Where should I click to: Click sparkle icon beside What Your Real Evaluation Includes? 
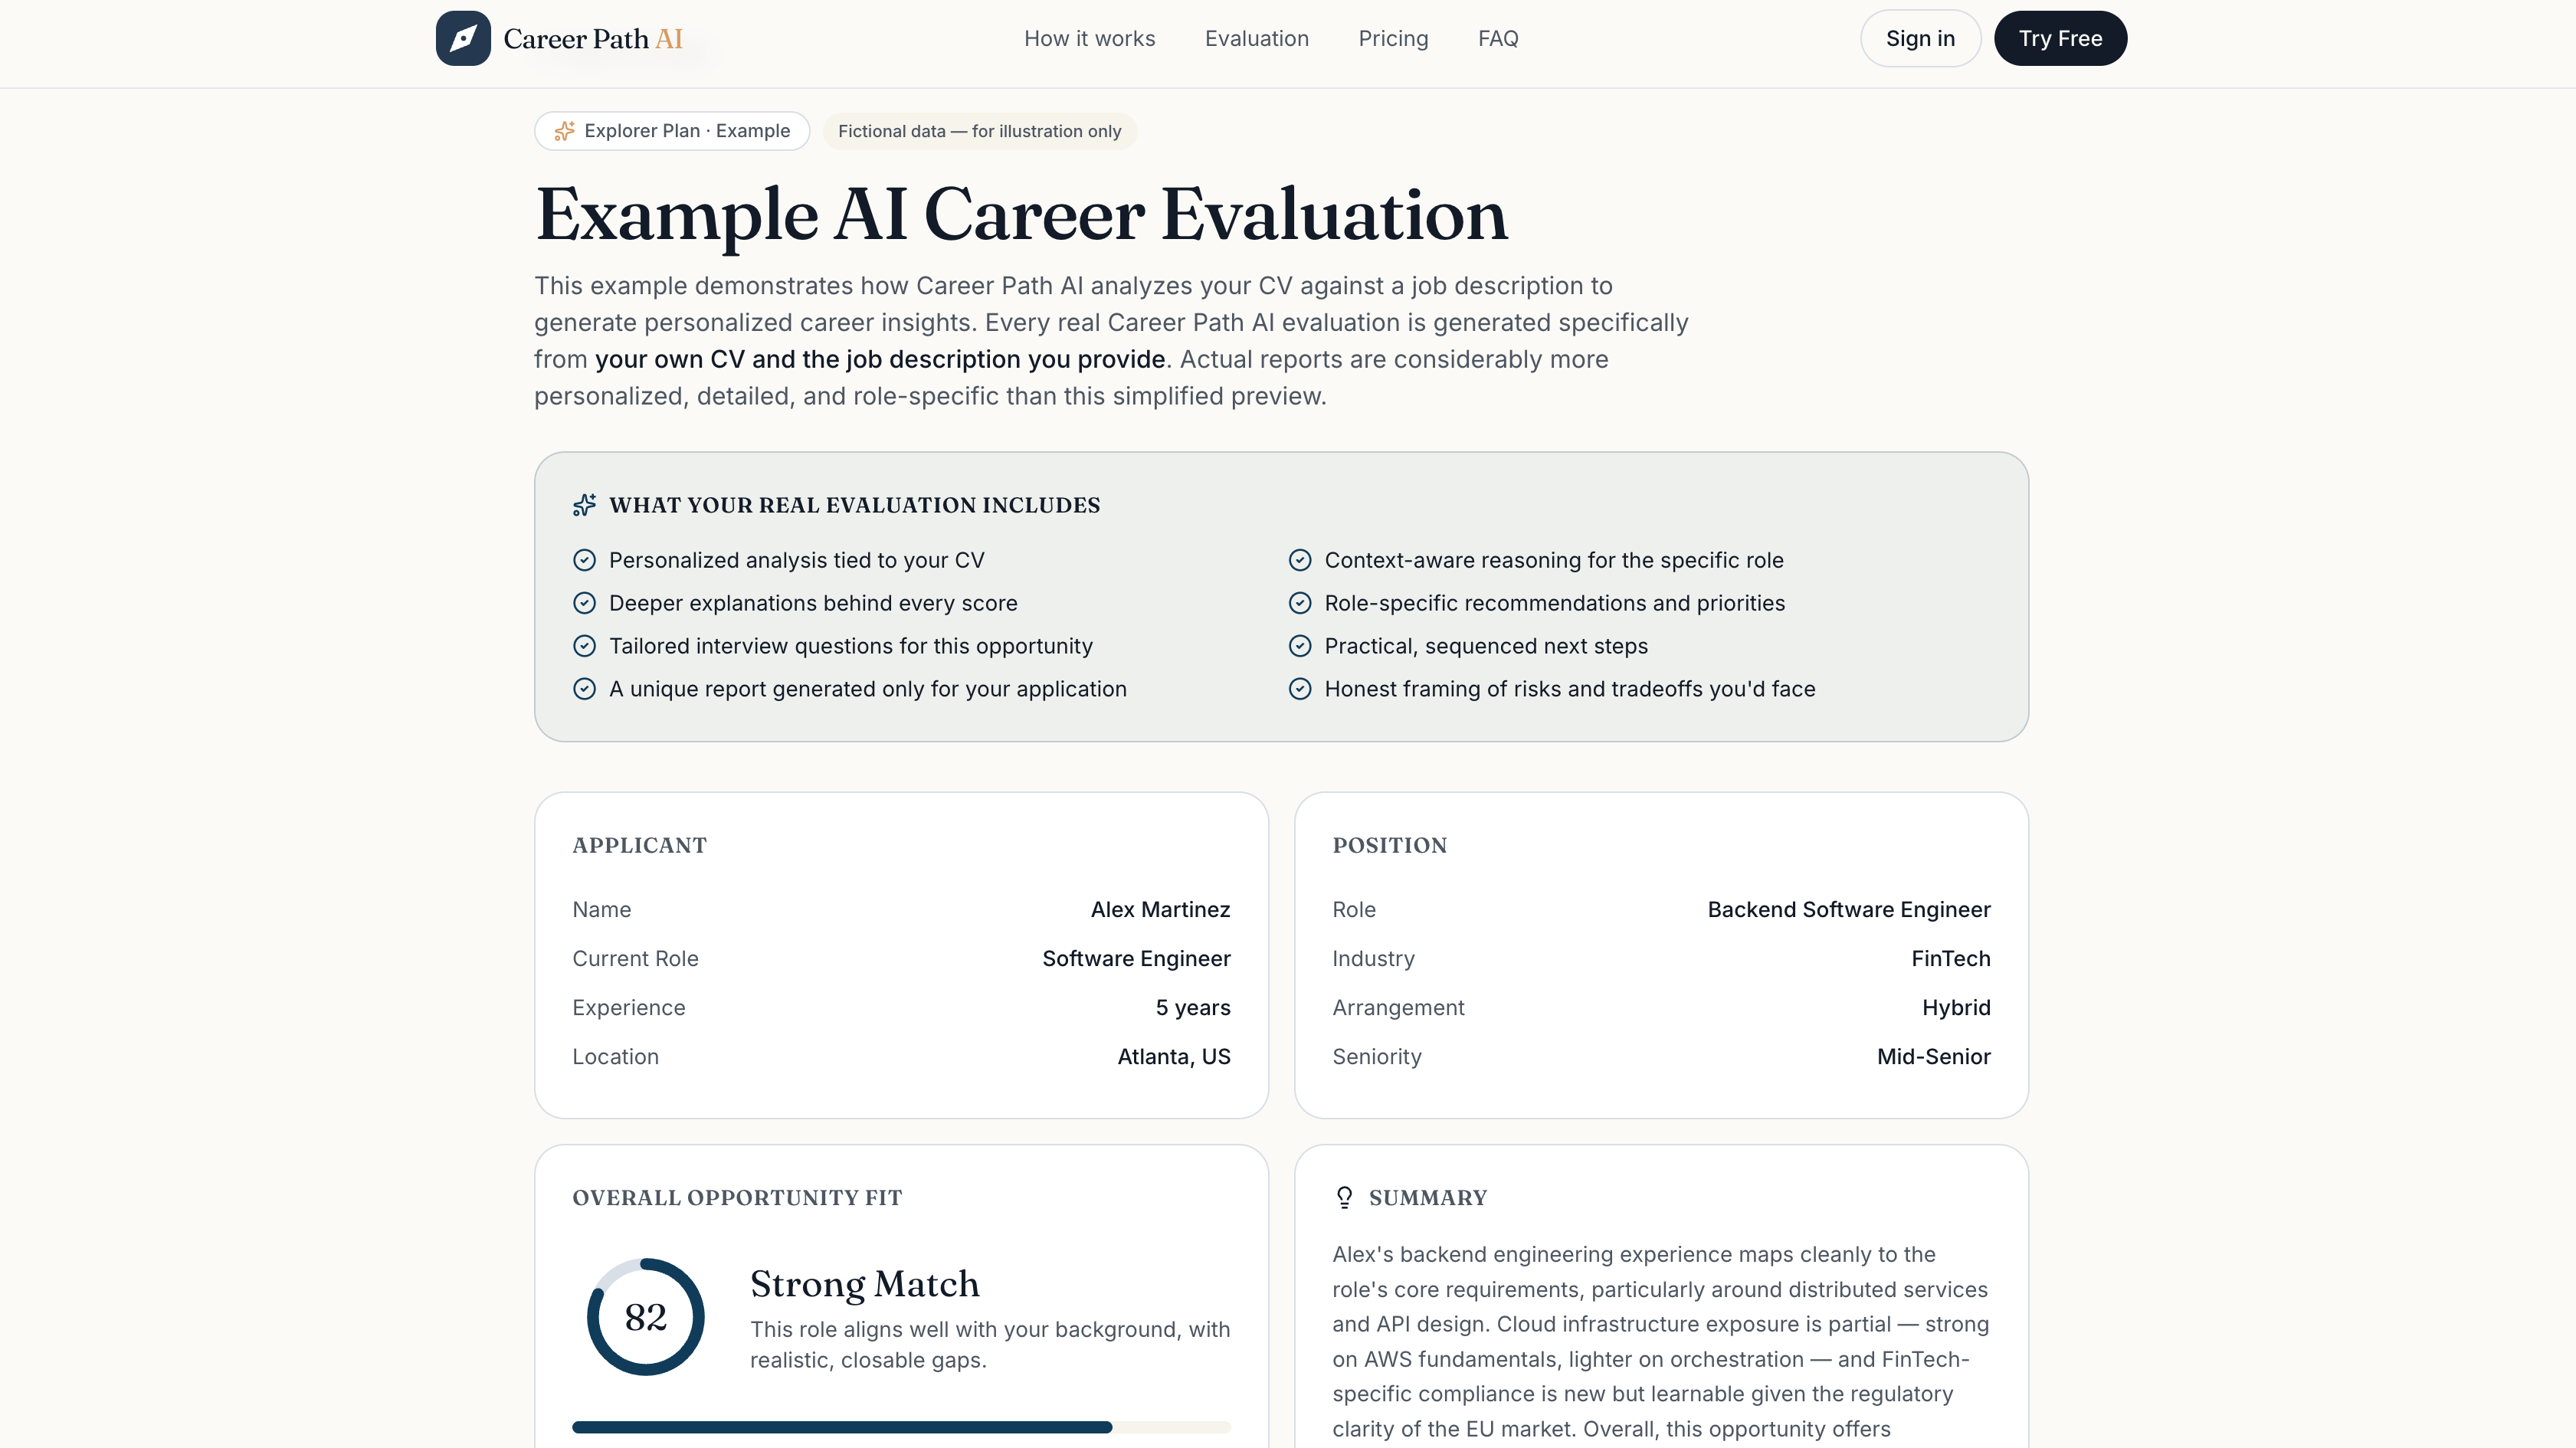tap(584, 505)
